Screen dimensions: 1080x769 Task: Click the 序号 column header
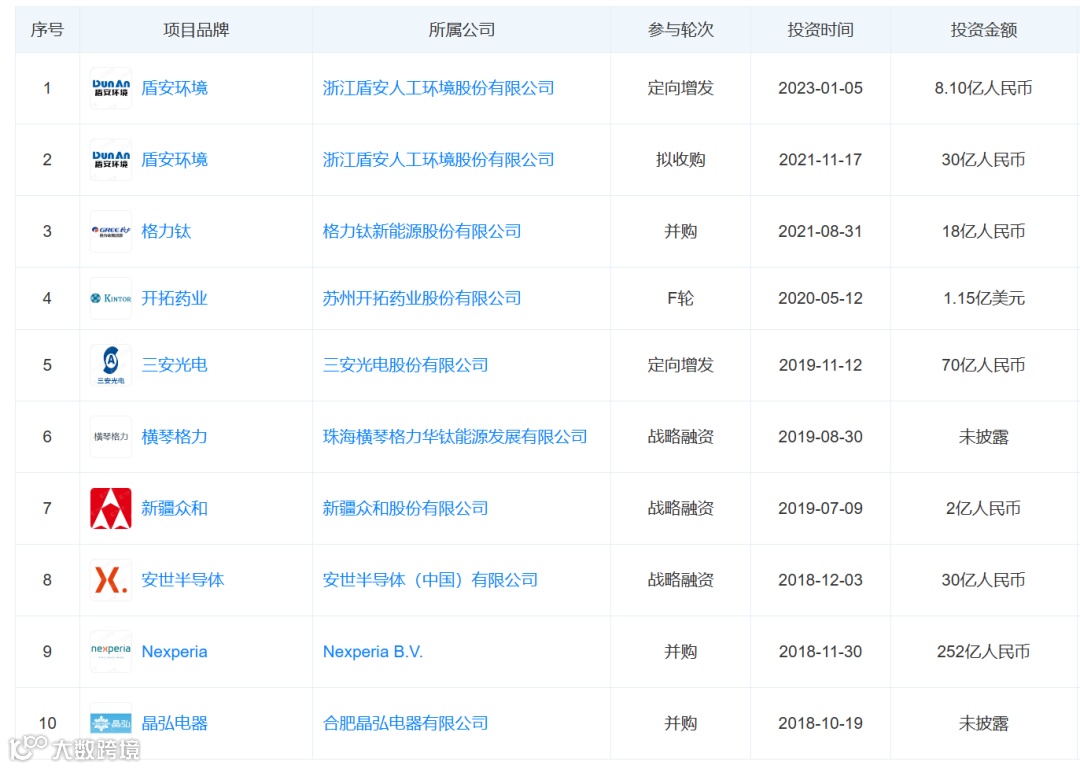click(x=47, y=30)
